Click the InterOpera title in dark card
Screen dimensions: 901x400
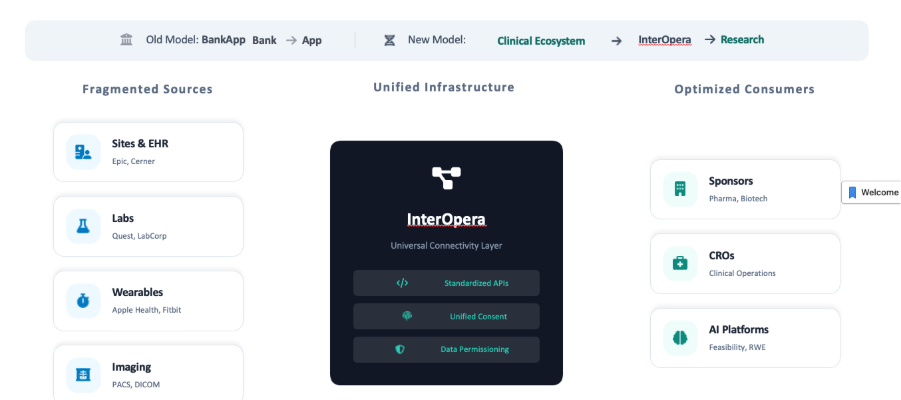tap(446, 220)
